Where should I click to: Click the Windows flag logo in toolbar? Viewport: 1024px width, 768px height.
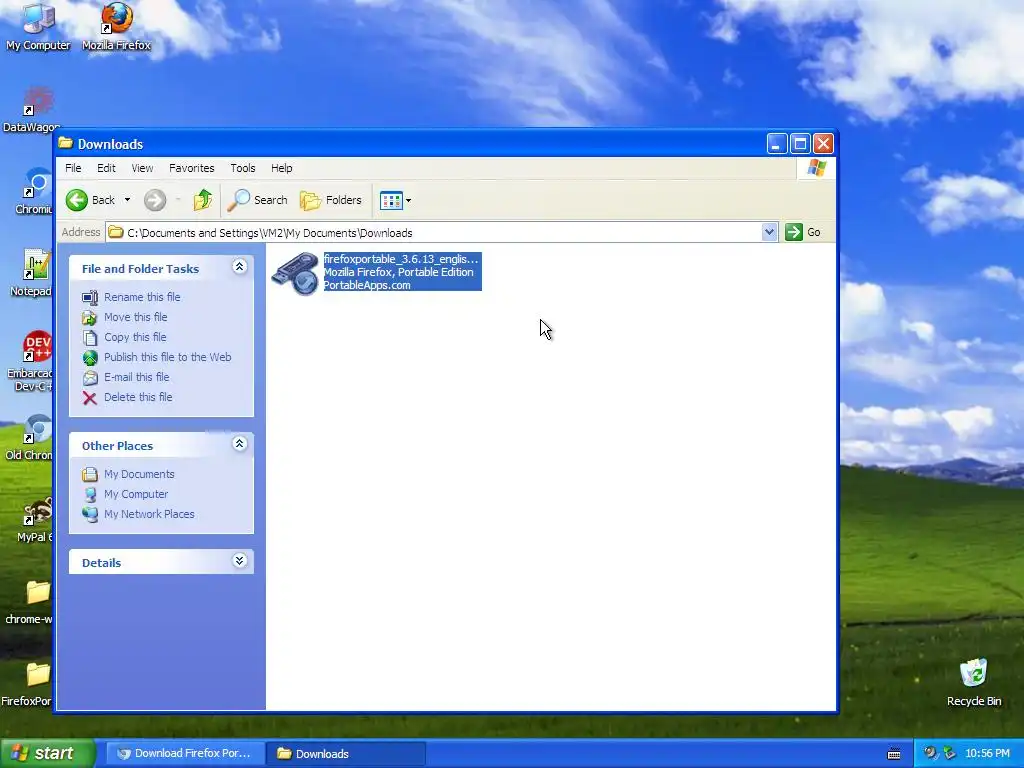tap(816, 168)
